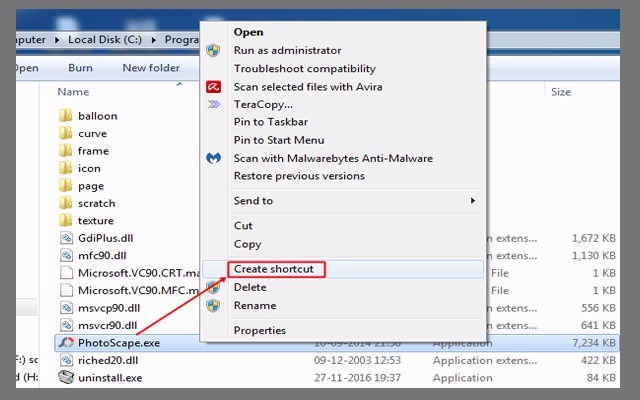The image size is (640, 400).
Task: Click the New folder toolbar button
Action: point(150,68)
